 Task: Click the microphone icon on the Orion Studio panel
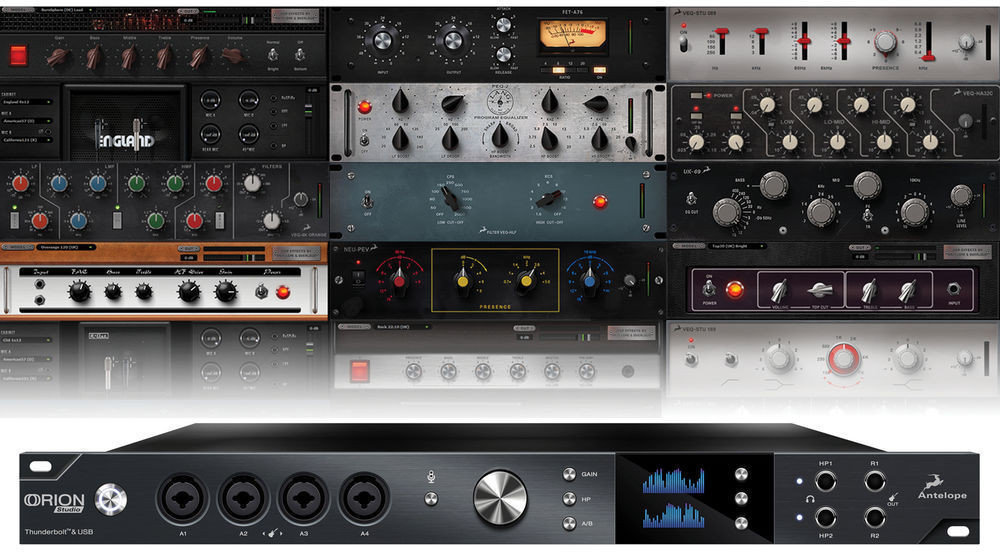click(x=431, y=476)
